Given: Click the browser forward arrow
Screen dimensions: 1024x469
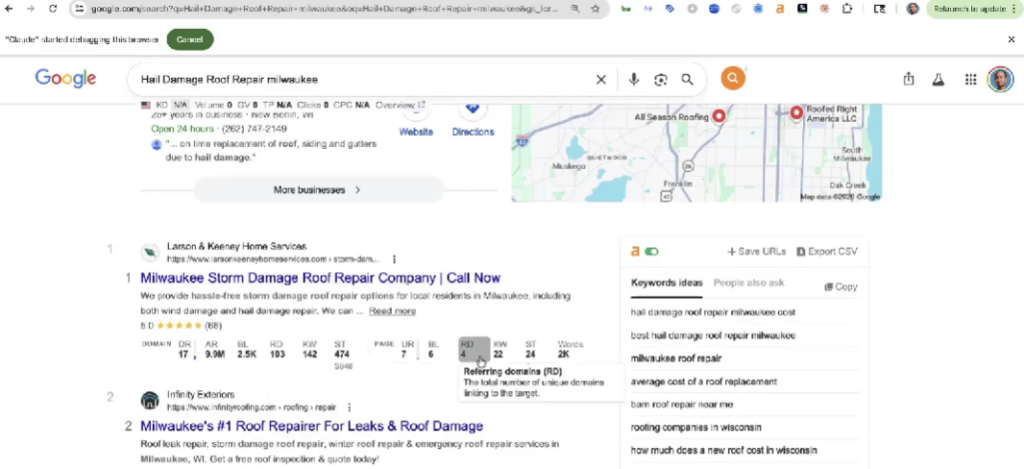Looking at the screenshot, I should [31, 9].
